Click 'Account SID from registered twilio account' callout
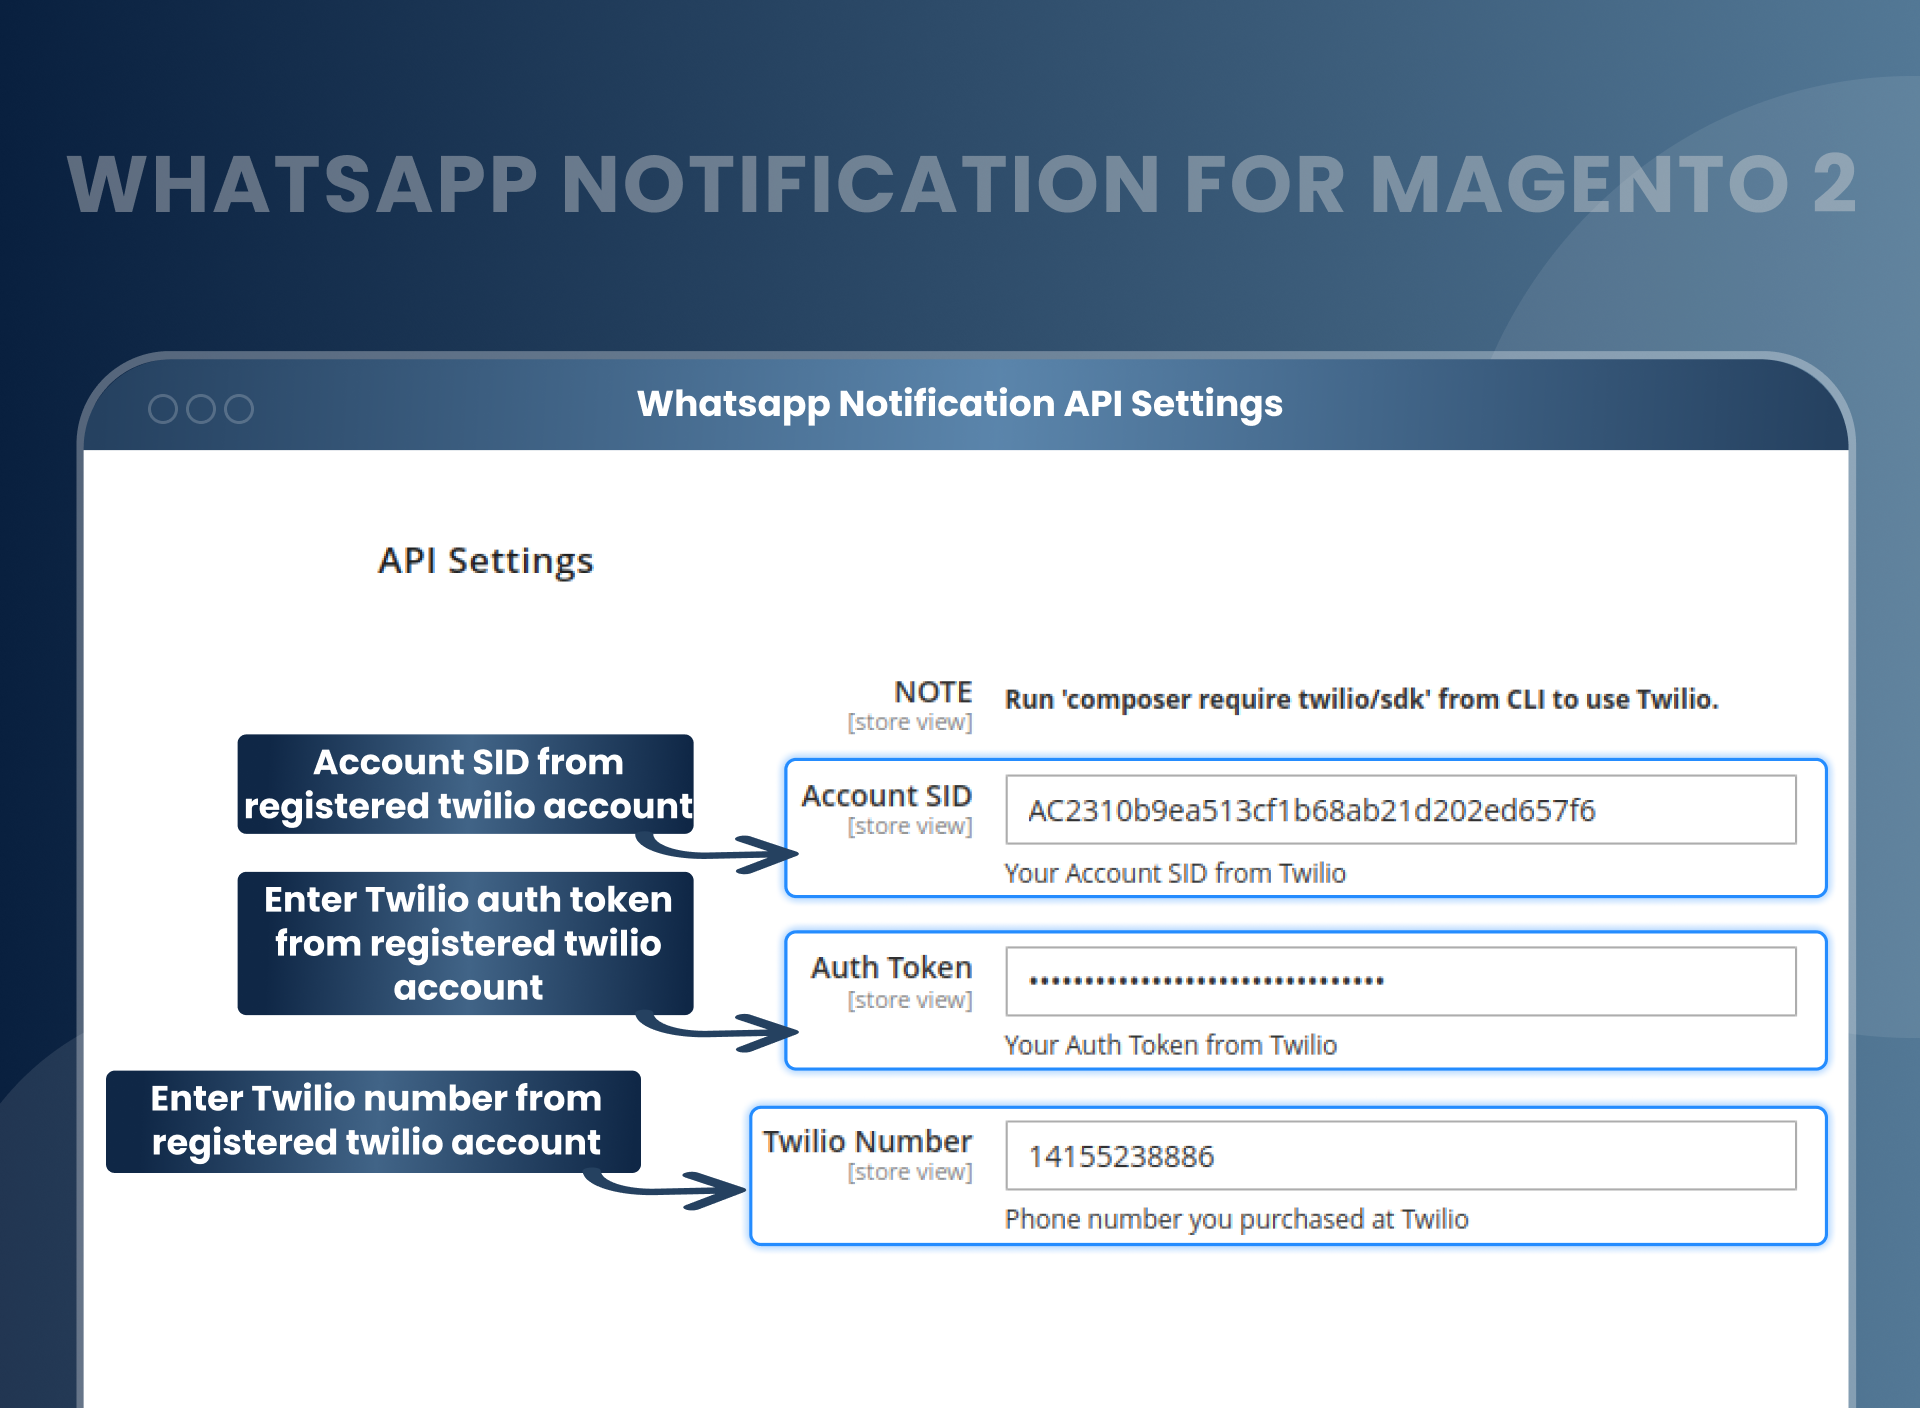The image size is (1920, 1408). coord(466,784)
